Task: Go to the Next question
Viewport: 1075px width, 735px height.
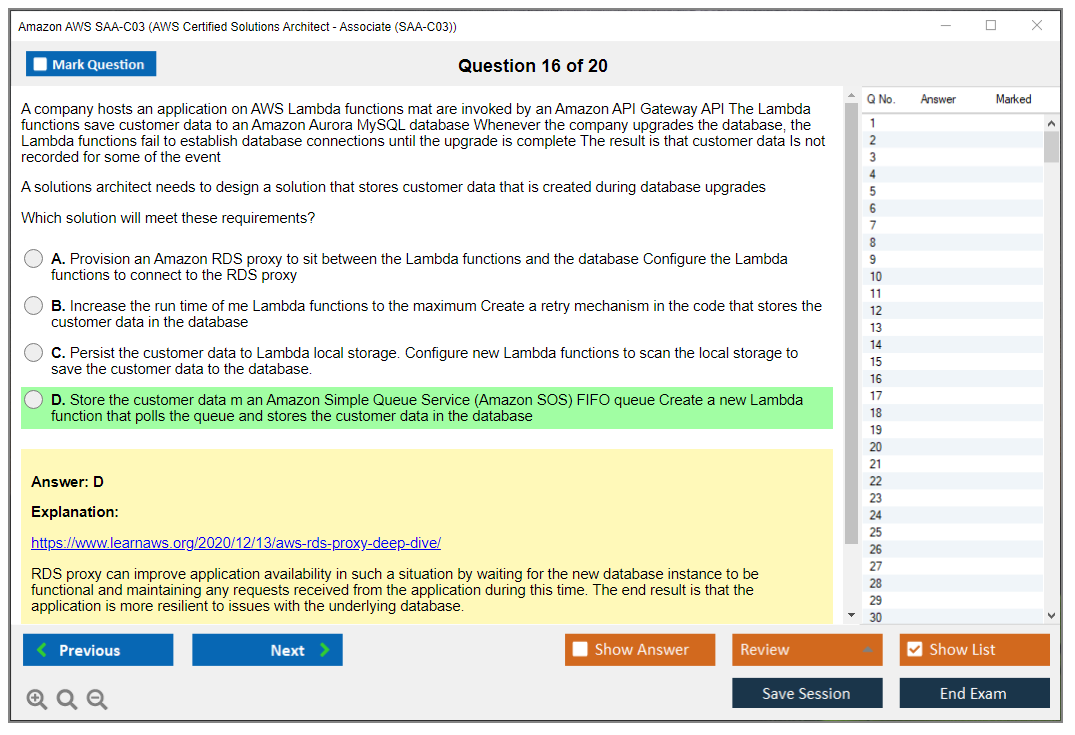Action: (x=267, y=650)
